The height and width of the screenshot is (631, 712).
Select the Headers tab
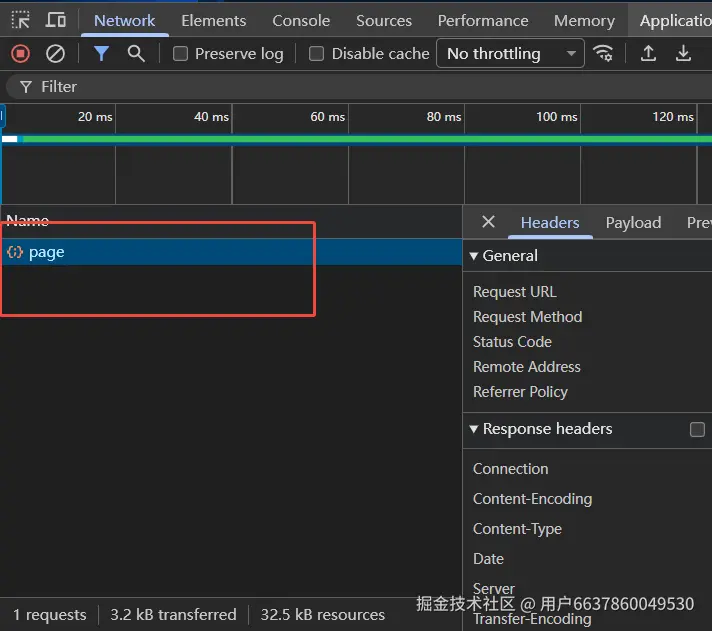[x=550, y=222]
